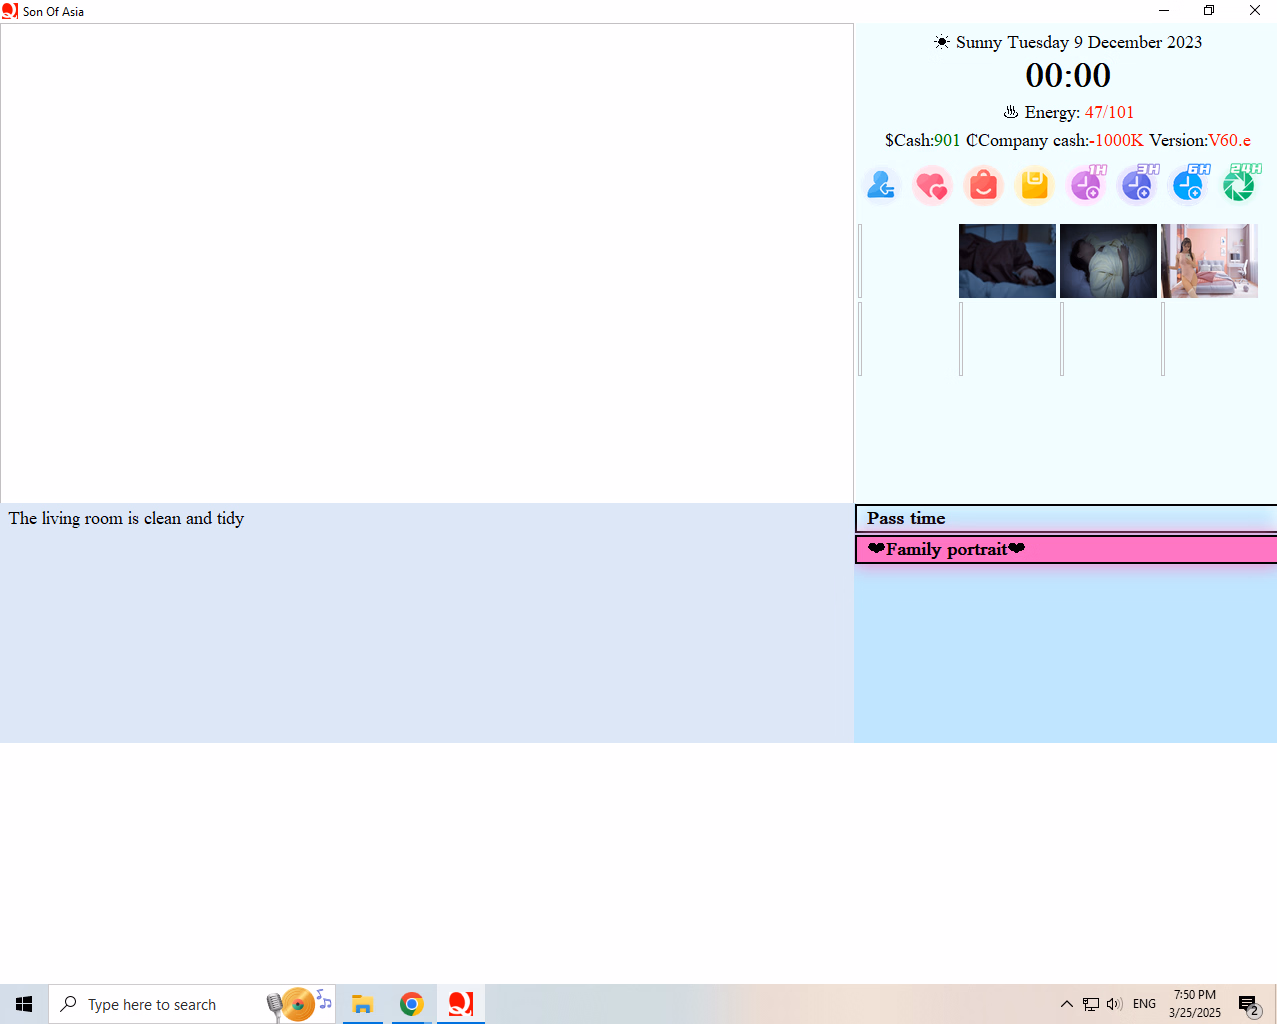This screenshot has width=1277, height=1024.
Task: Advance time with the 6H clock icon
Action: point(1189,185)
